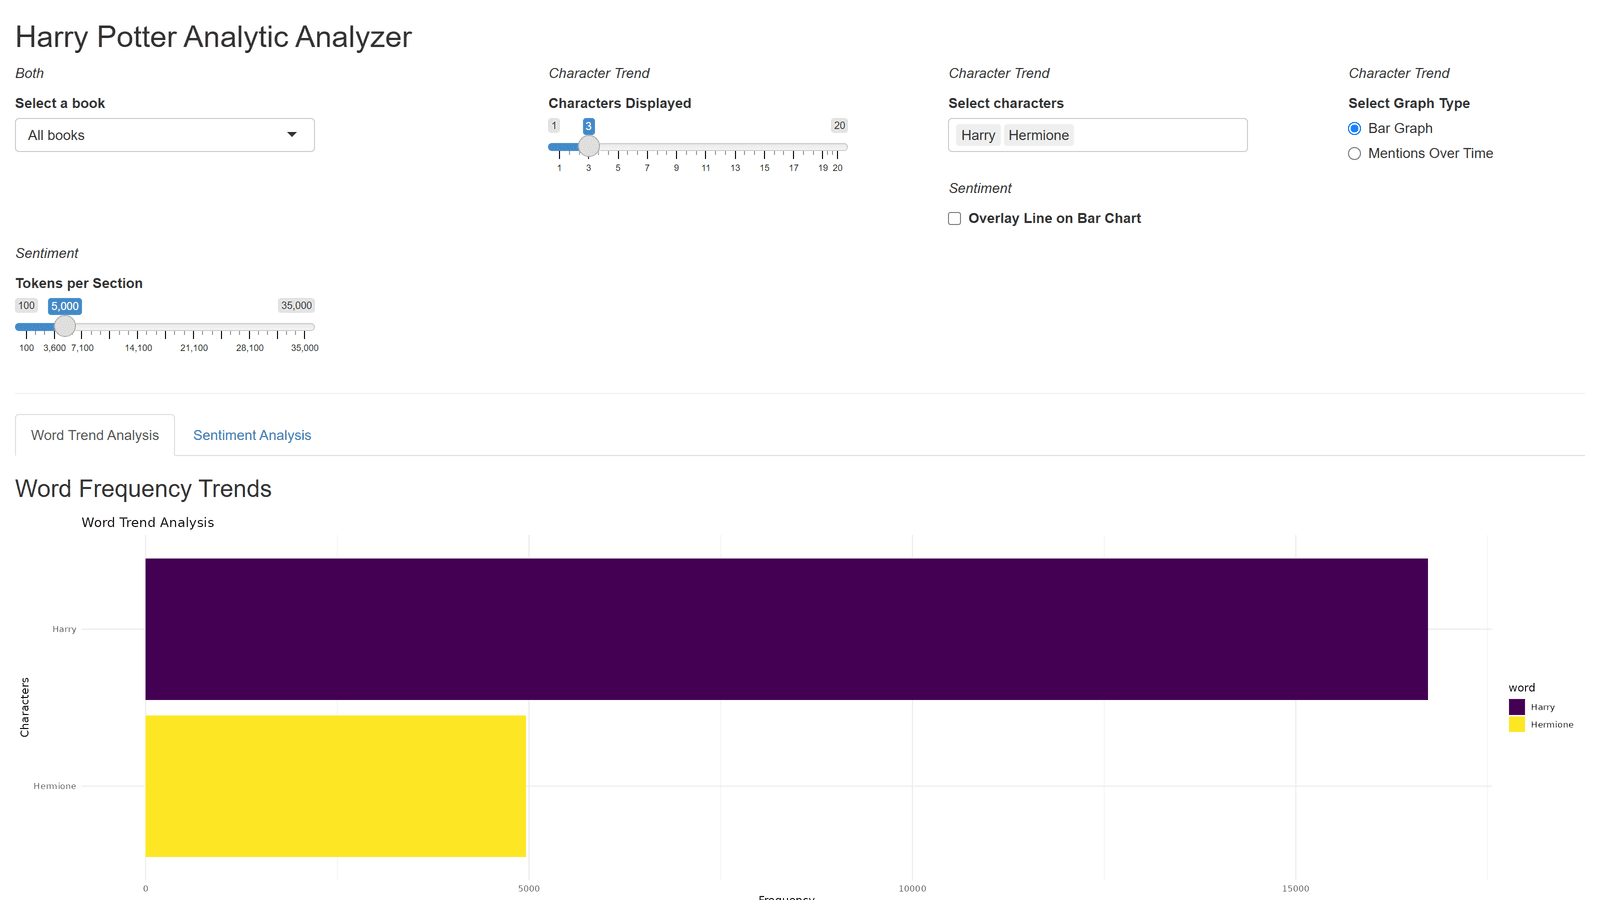Click the 15000 x-axis tick label

point(1296,888)
